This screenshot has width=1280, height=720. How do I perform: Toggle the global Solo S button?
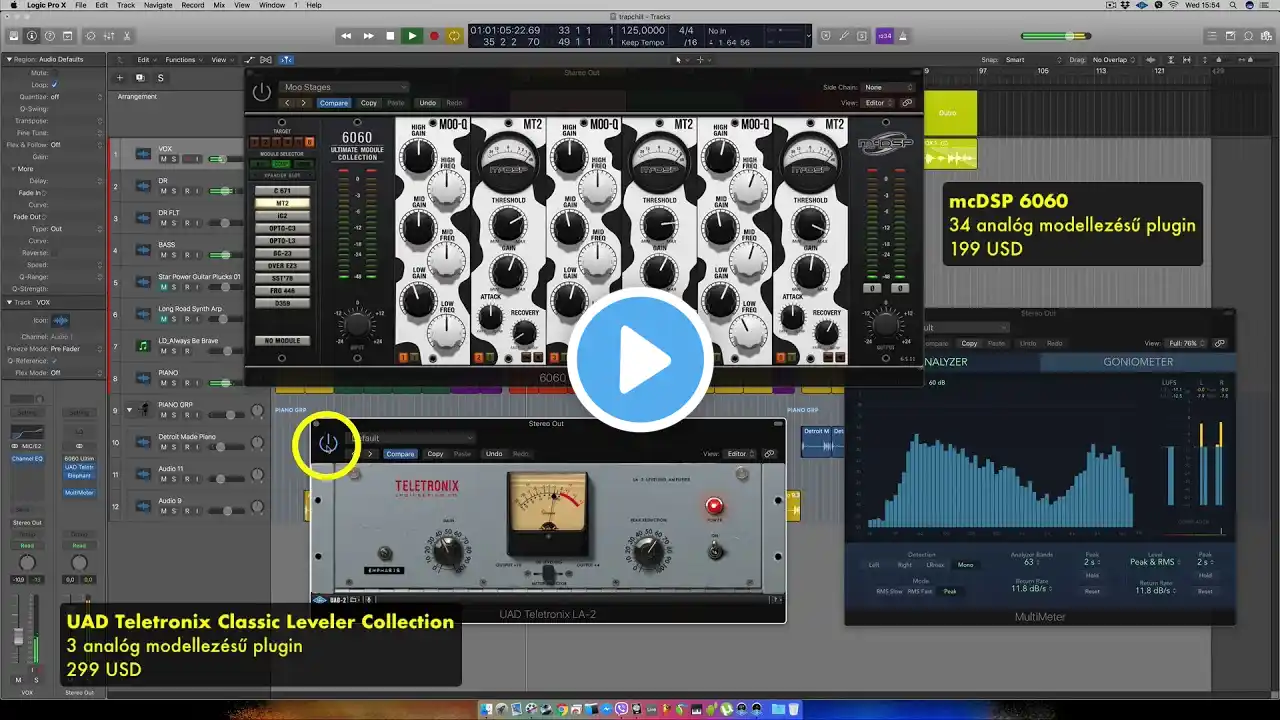coord(160,78)
